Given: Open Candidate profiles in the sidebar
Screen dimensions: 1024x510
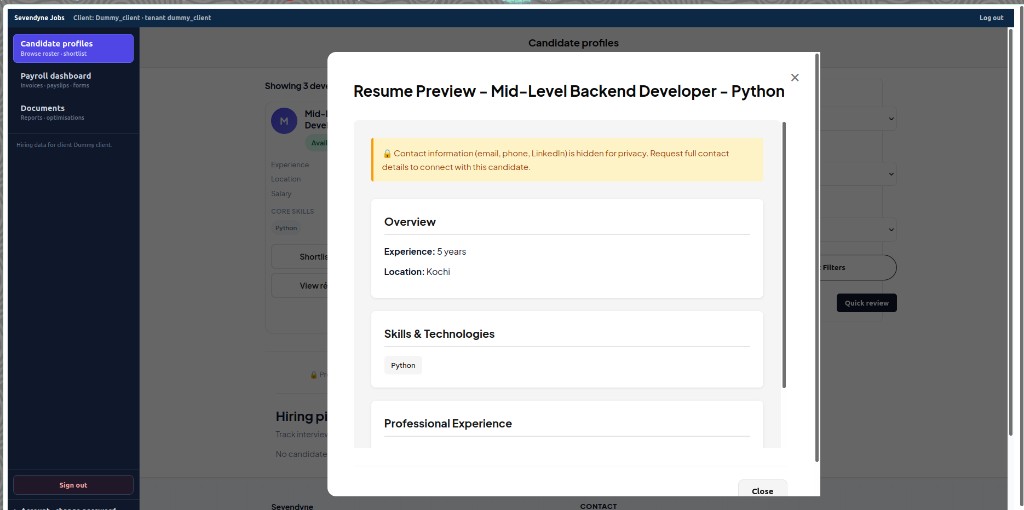Looking at the screenshot, I should pyautogui.click(x=73, y=48).
